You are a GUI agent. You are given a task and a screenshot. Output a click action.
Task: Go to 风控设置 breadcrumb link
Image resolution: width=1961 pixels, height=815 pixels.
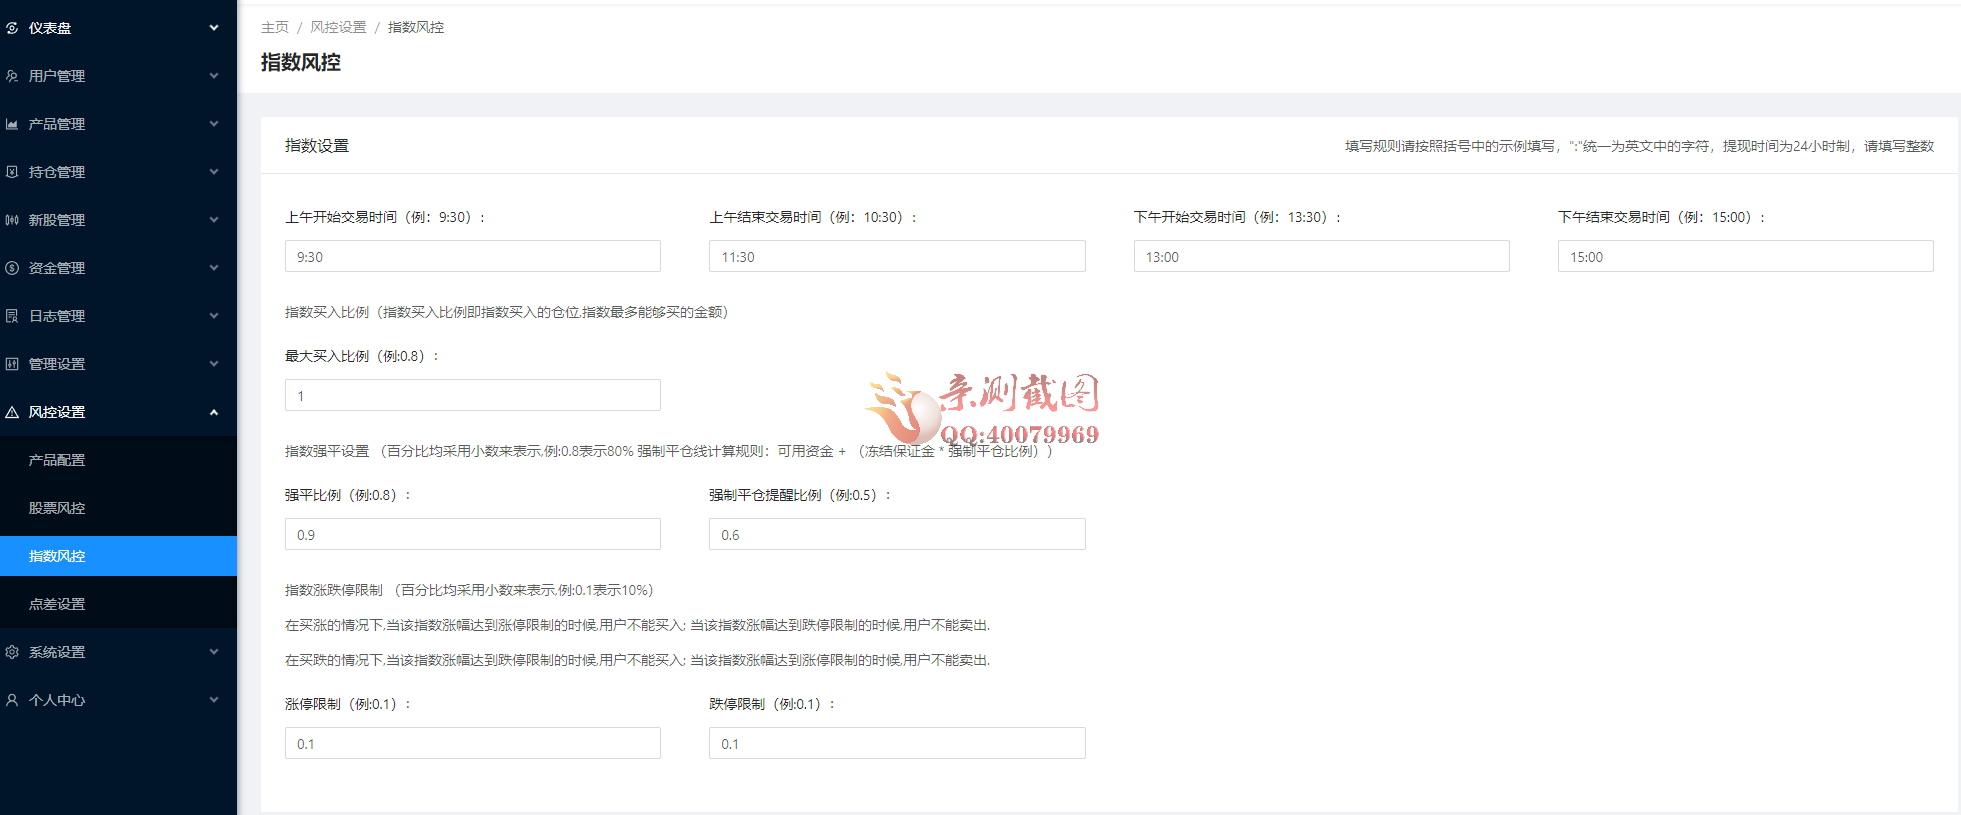click(x=338, y=27)
